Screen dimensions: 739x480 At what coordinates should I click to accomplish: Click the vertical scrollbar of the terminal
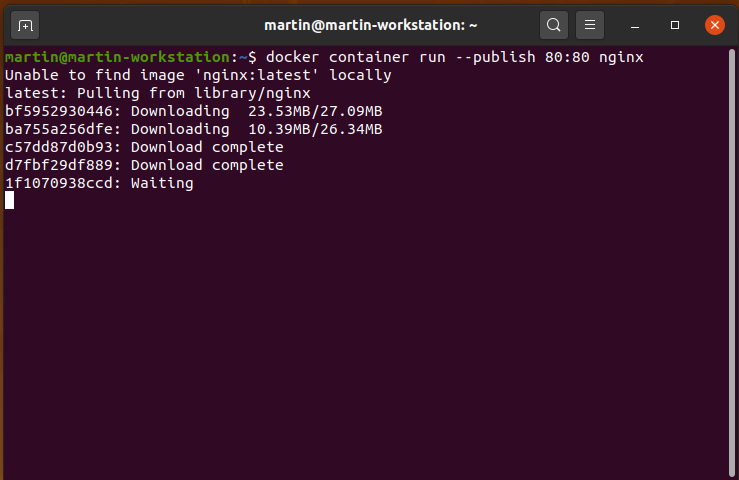(732, 263)
